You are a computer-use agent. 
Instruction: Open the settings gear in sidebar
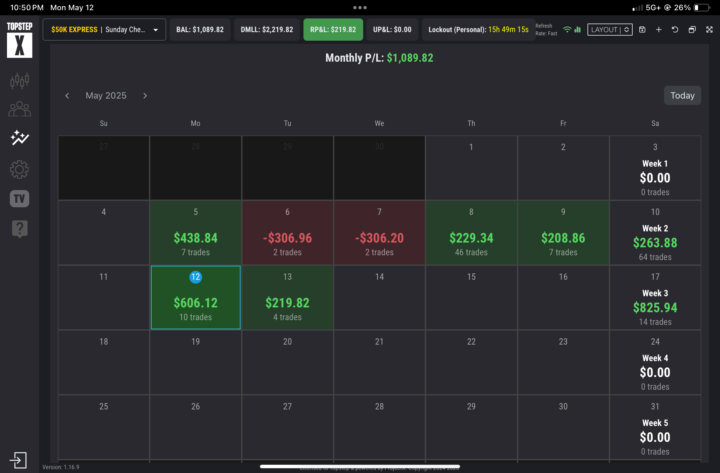(x=19, y=169)
